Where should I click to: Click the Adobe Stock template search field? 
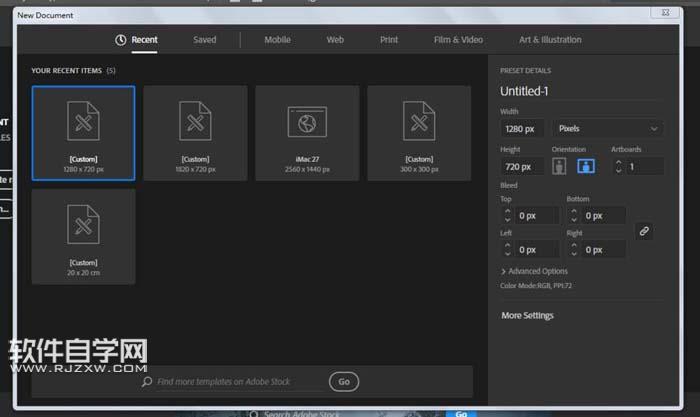(239, 382)
